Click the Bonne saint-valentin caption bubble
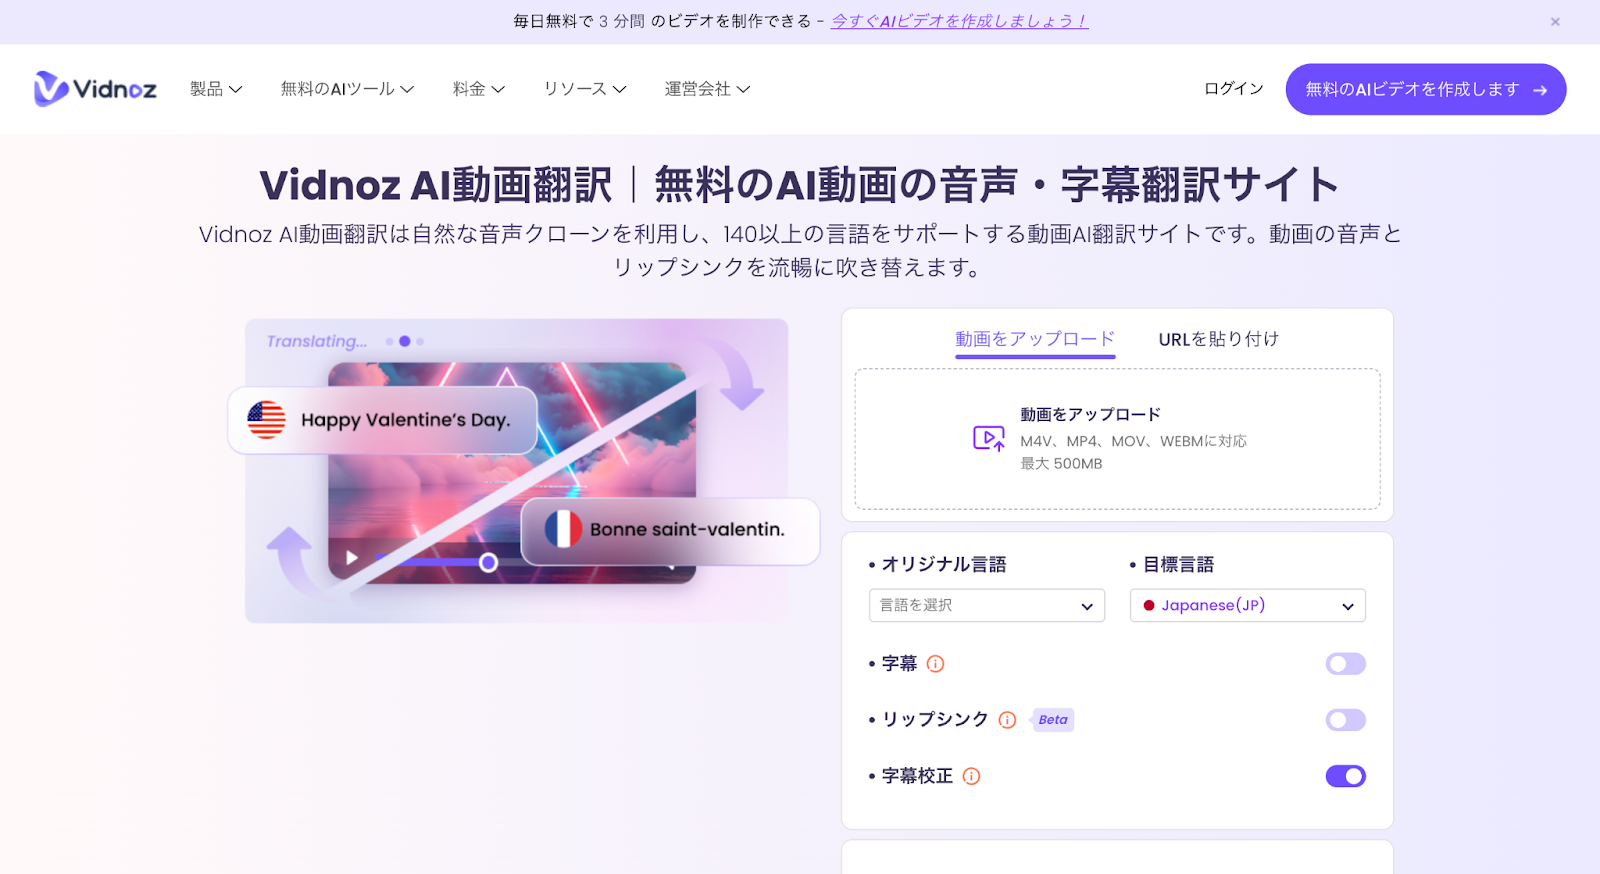 (x=670, y=531)
